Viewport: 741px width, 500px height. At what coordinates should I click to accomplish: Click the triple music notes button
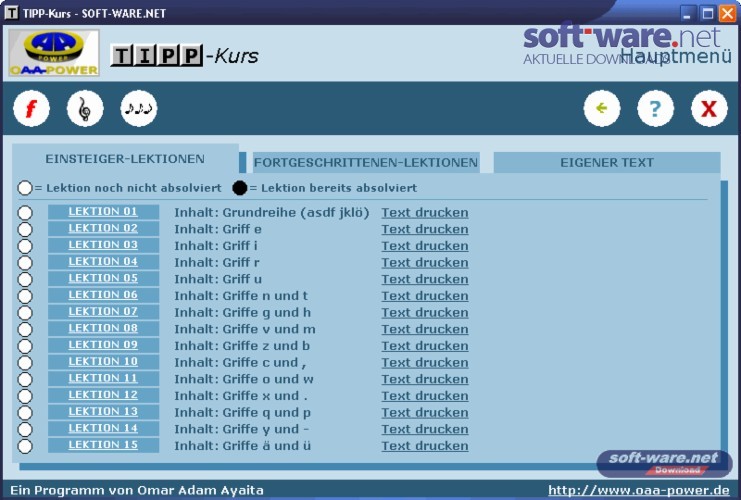[138, 109]
